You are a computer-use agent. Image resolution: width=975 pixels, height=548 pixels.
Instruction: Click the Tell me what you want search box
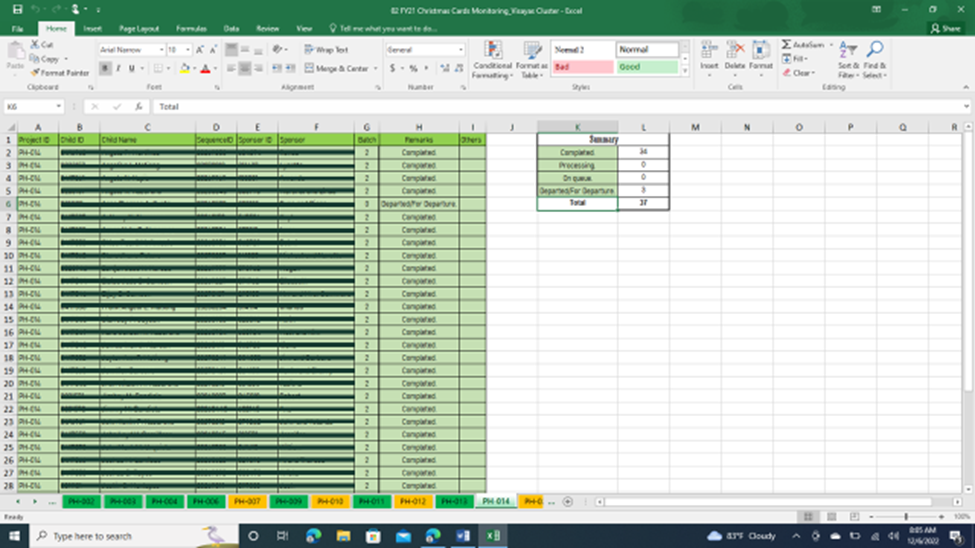tap(383, 29)
